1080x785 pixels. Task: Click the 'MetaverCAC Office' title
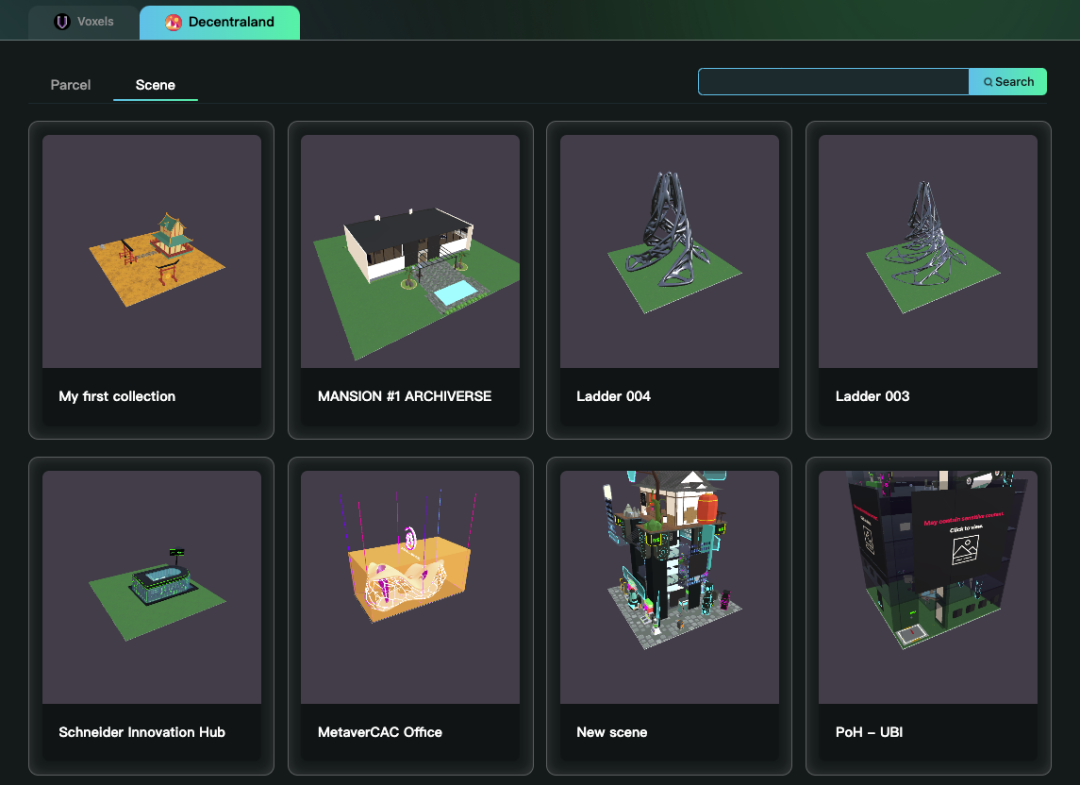point(380,732)
